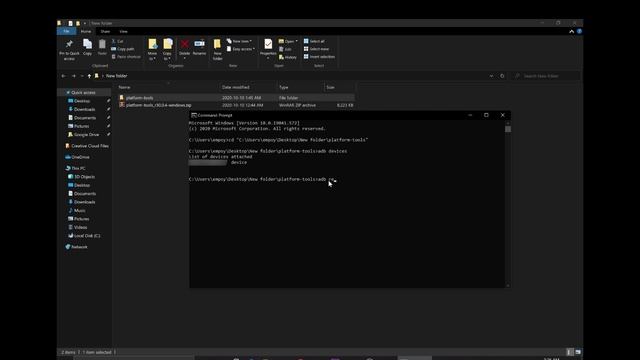Click Invert selection in ribbon

319,57
